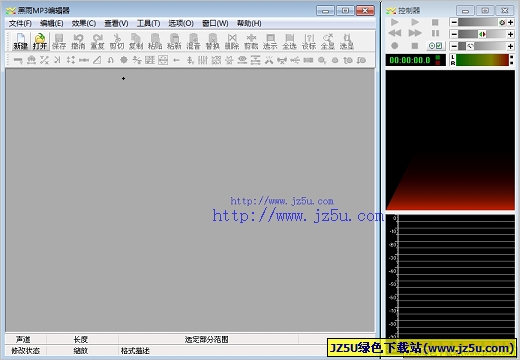Open the 效果(C) effects menu

[84, 23]
